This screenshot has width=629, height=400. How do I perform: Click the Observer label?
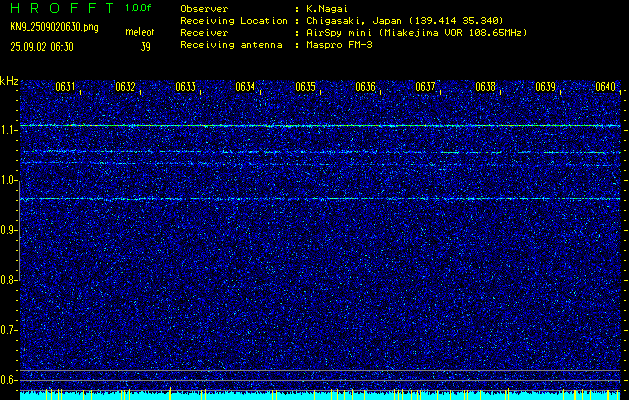204,8
